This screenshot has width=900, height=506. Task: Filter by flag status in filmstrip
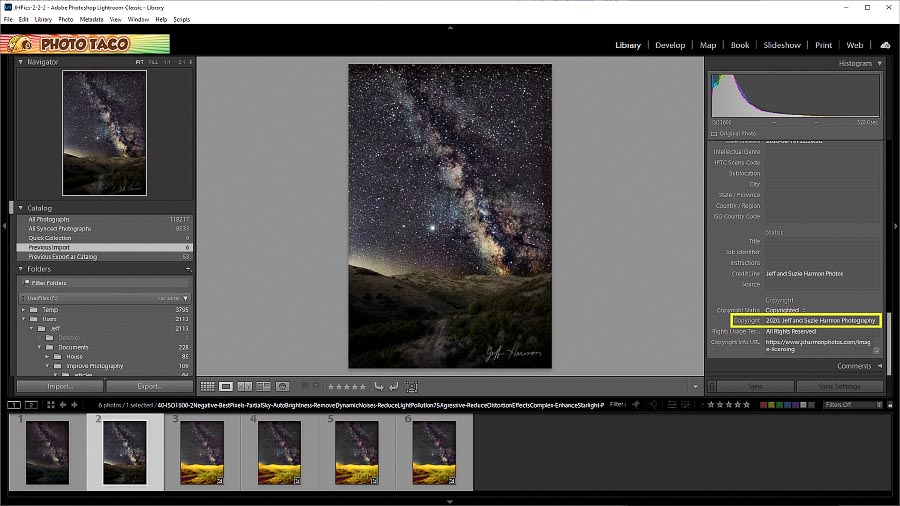(636, 404)
